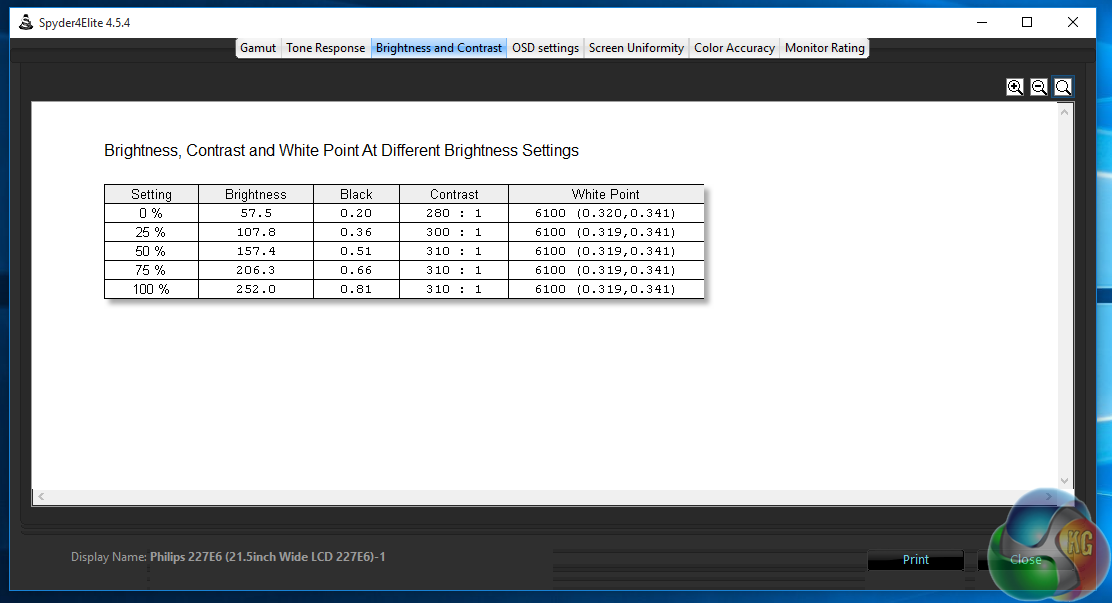
Task: Select the Brightness and Contrast tab
Action: click(x=439, y=48)
